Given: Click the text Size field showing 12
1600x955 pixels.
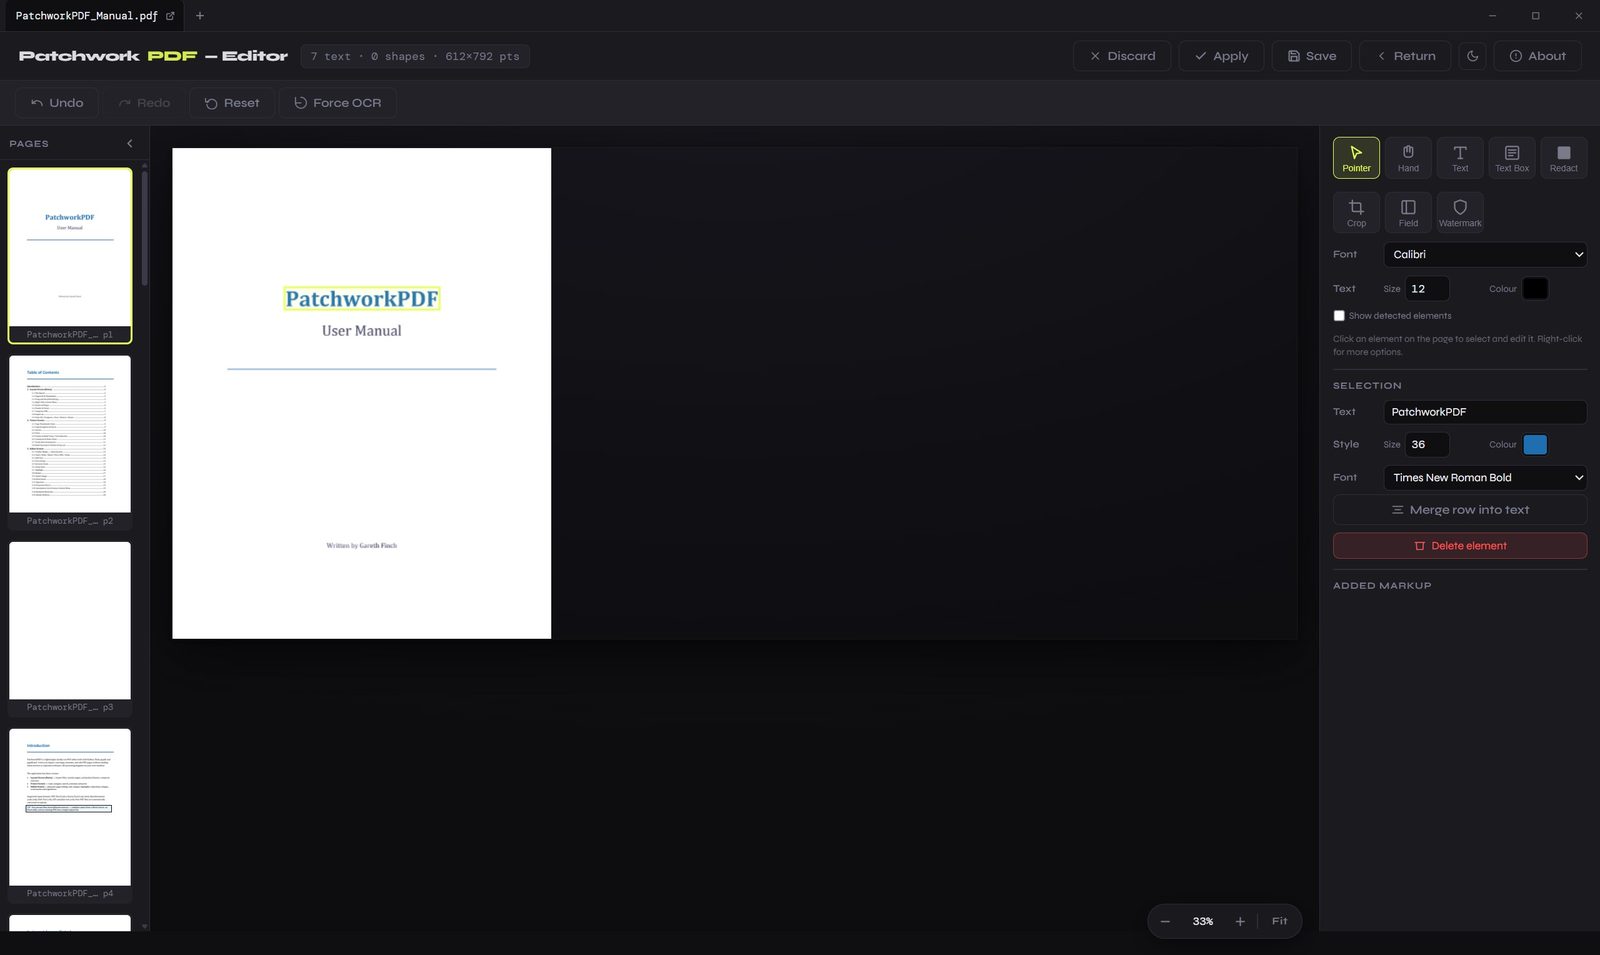Looking at the screenshot, I should [x=1427, y=289].
